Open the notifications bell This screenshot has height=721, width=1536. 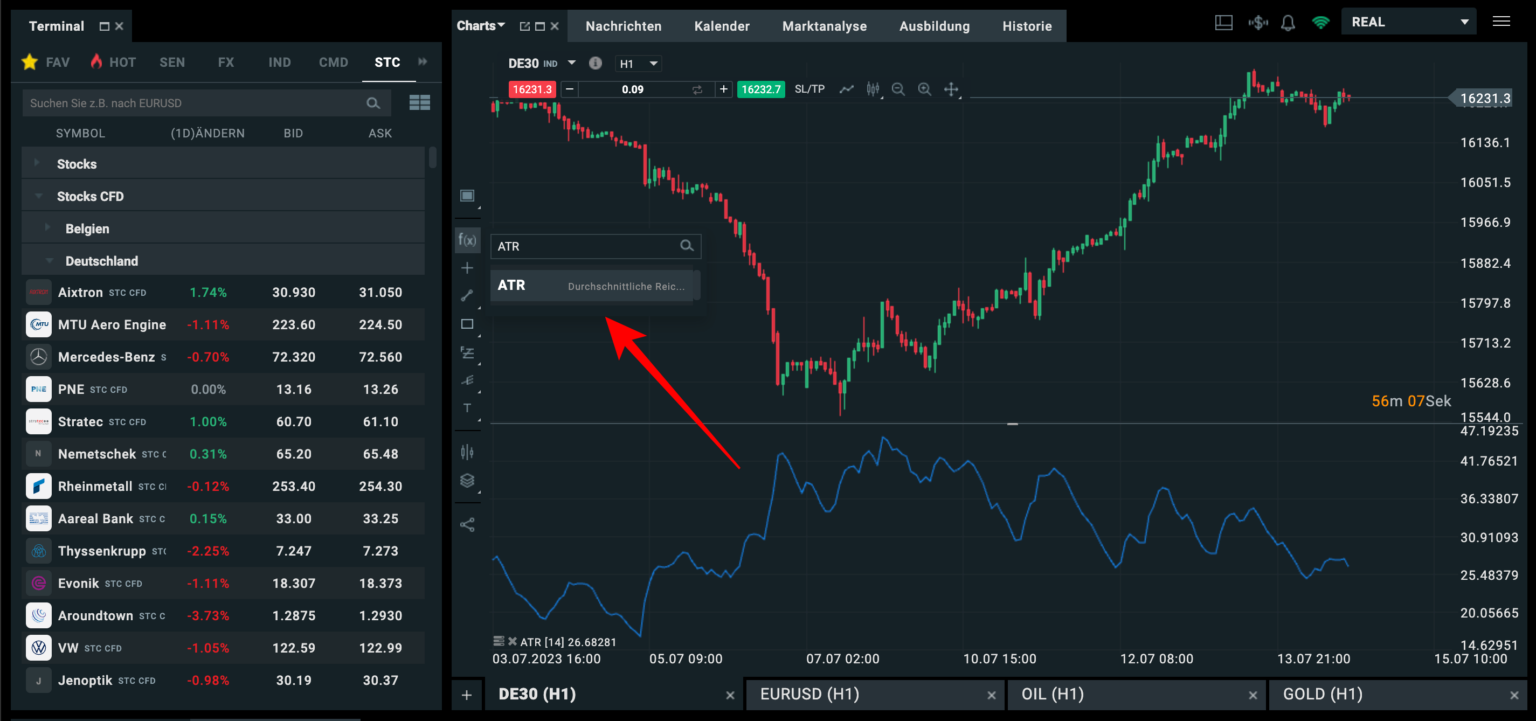tap(1288, 22)
